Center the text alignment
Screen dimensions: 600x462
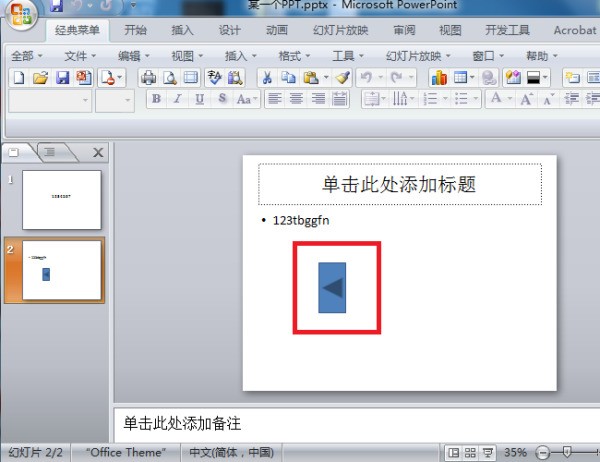(296, 99)
